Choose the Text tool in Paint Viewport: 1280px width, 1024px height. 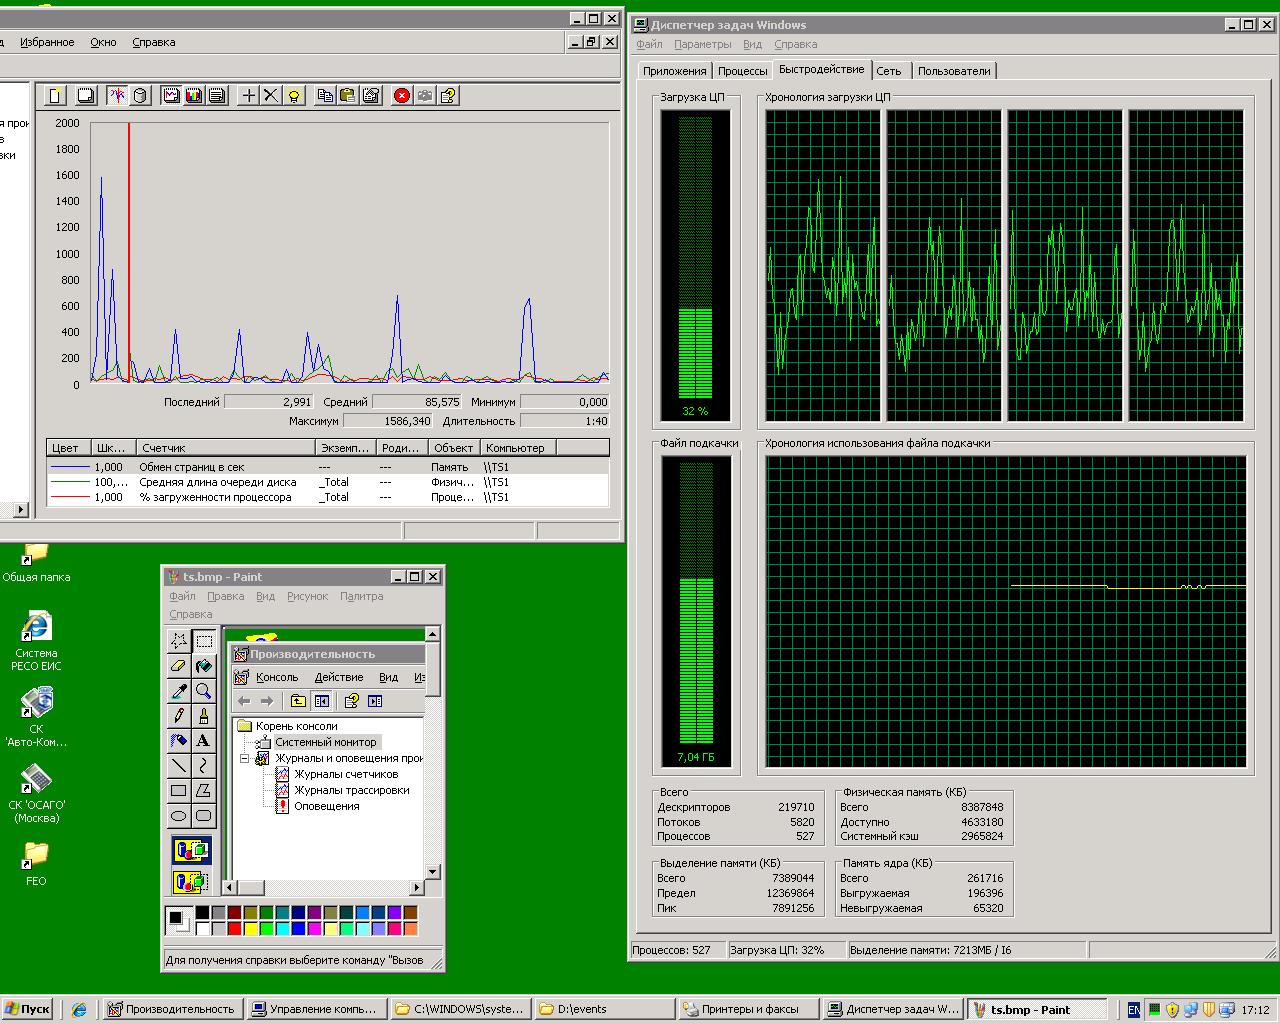click(204, 741)
